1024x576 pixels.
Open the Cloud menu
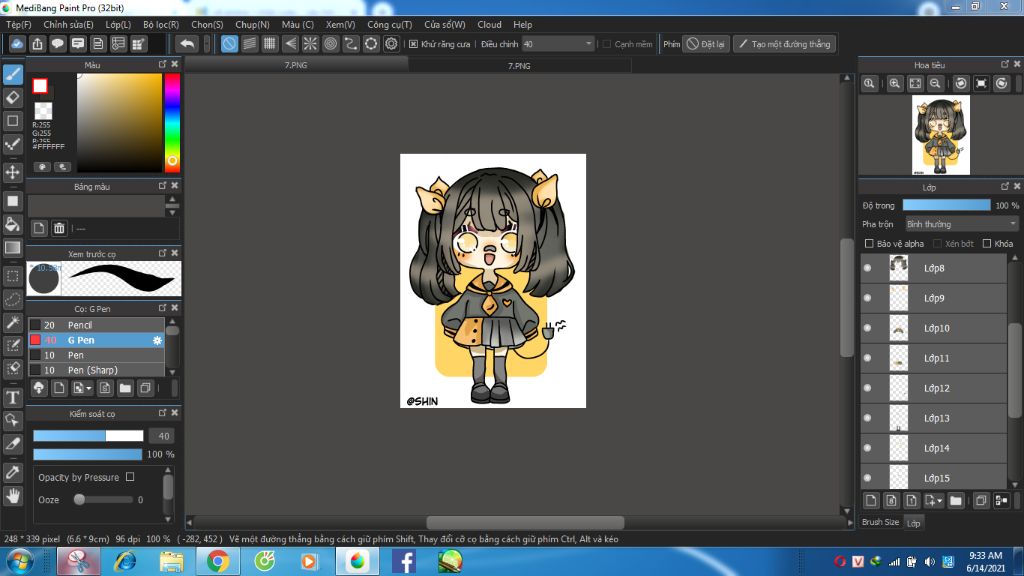click(x=489, y=24)
